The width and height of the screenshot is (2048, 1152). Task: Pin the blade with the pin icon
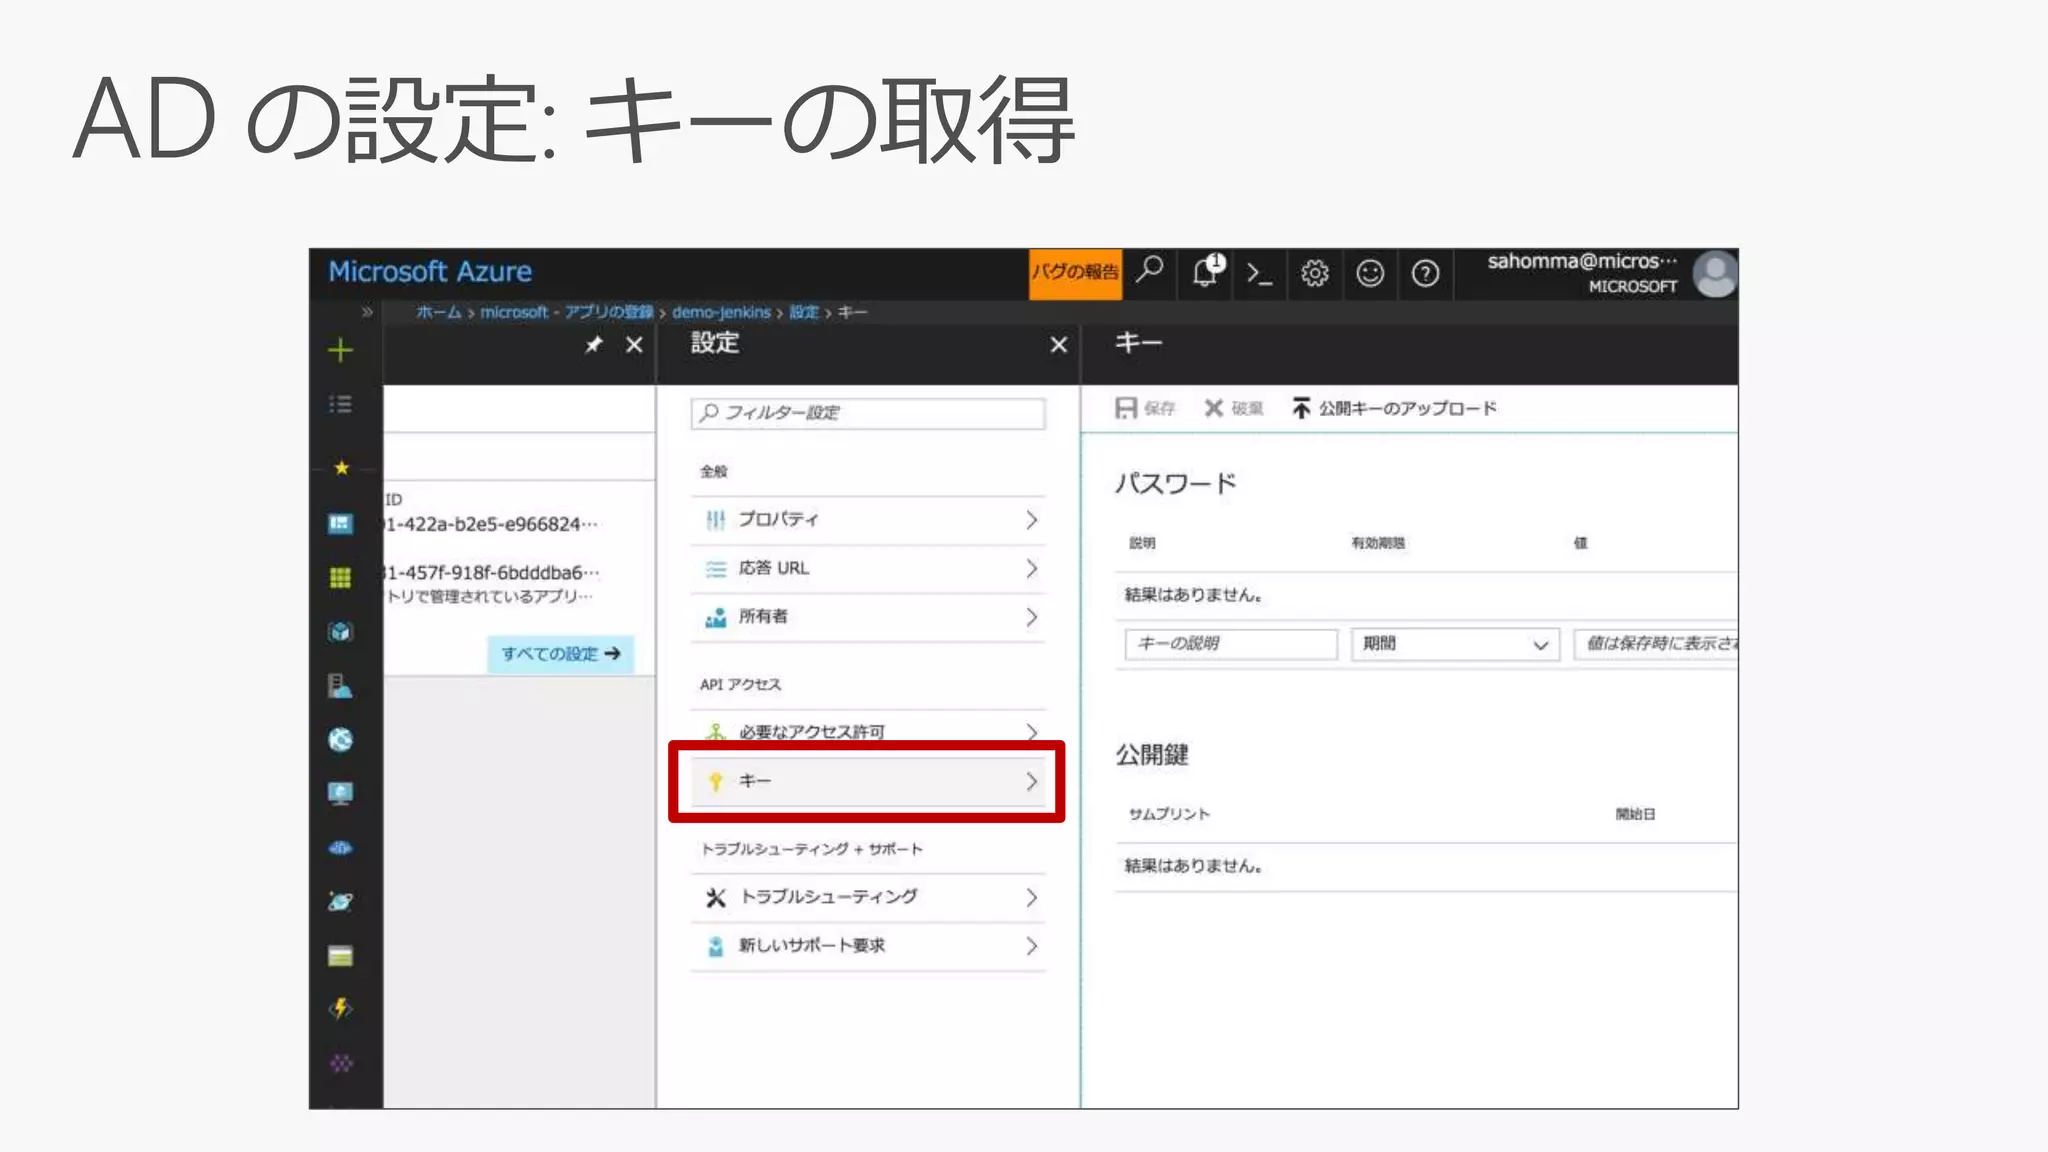594,345
